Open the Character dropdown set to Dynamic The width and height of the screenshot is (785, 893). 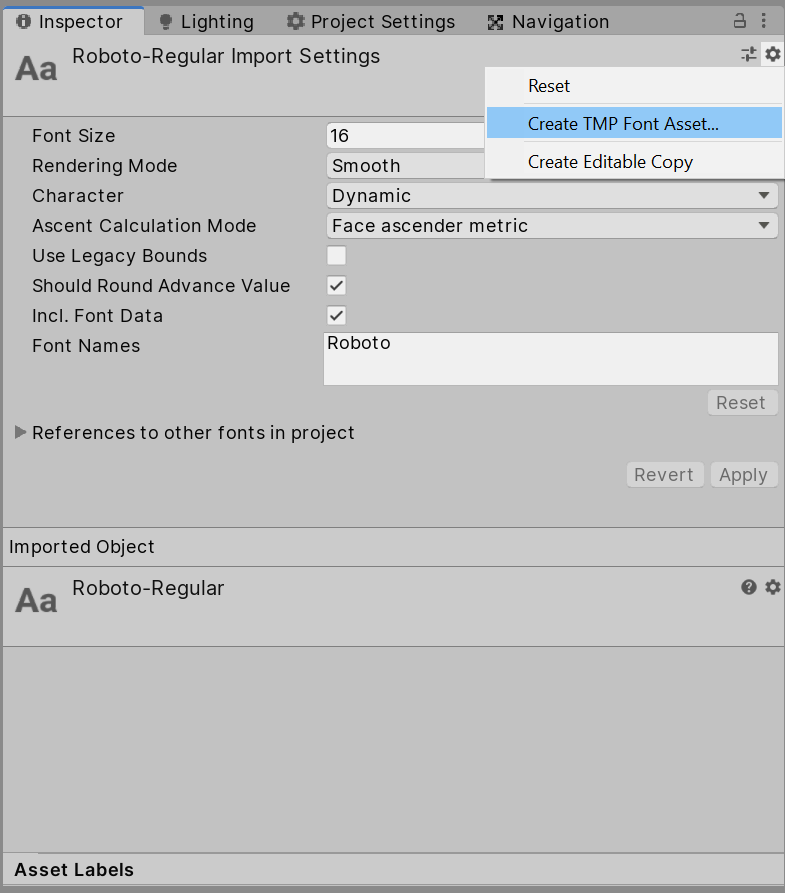[552, 196]
